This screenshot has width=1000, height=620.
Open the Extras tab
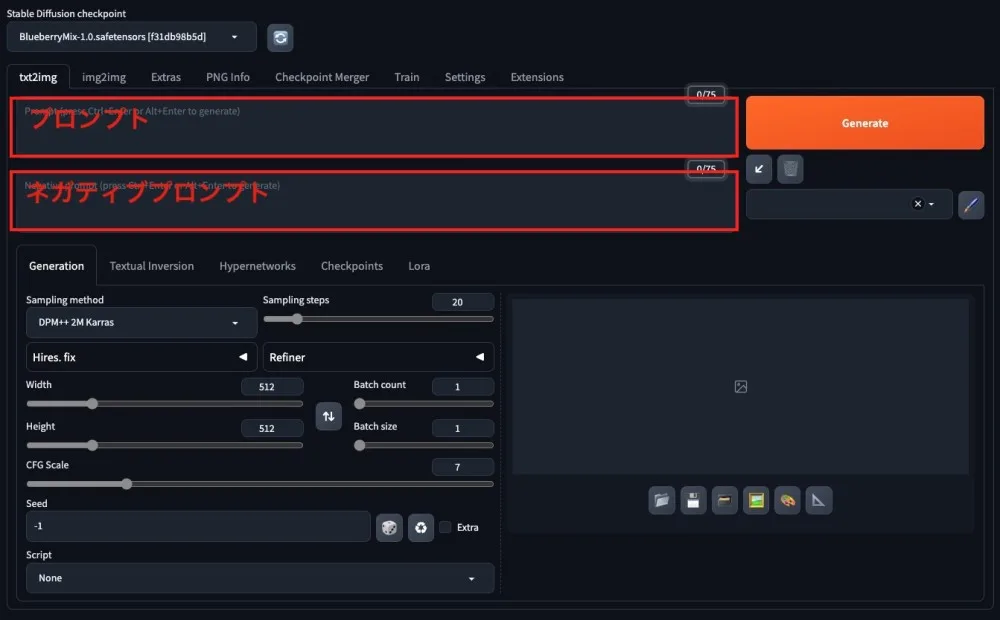click(166, 77)
